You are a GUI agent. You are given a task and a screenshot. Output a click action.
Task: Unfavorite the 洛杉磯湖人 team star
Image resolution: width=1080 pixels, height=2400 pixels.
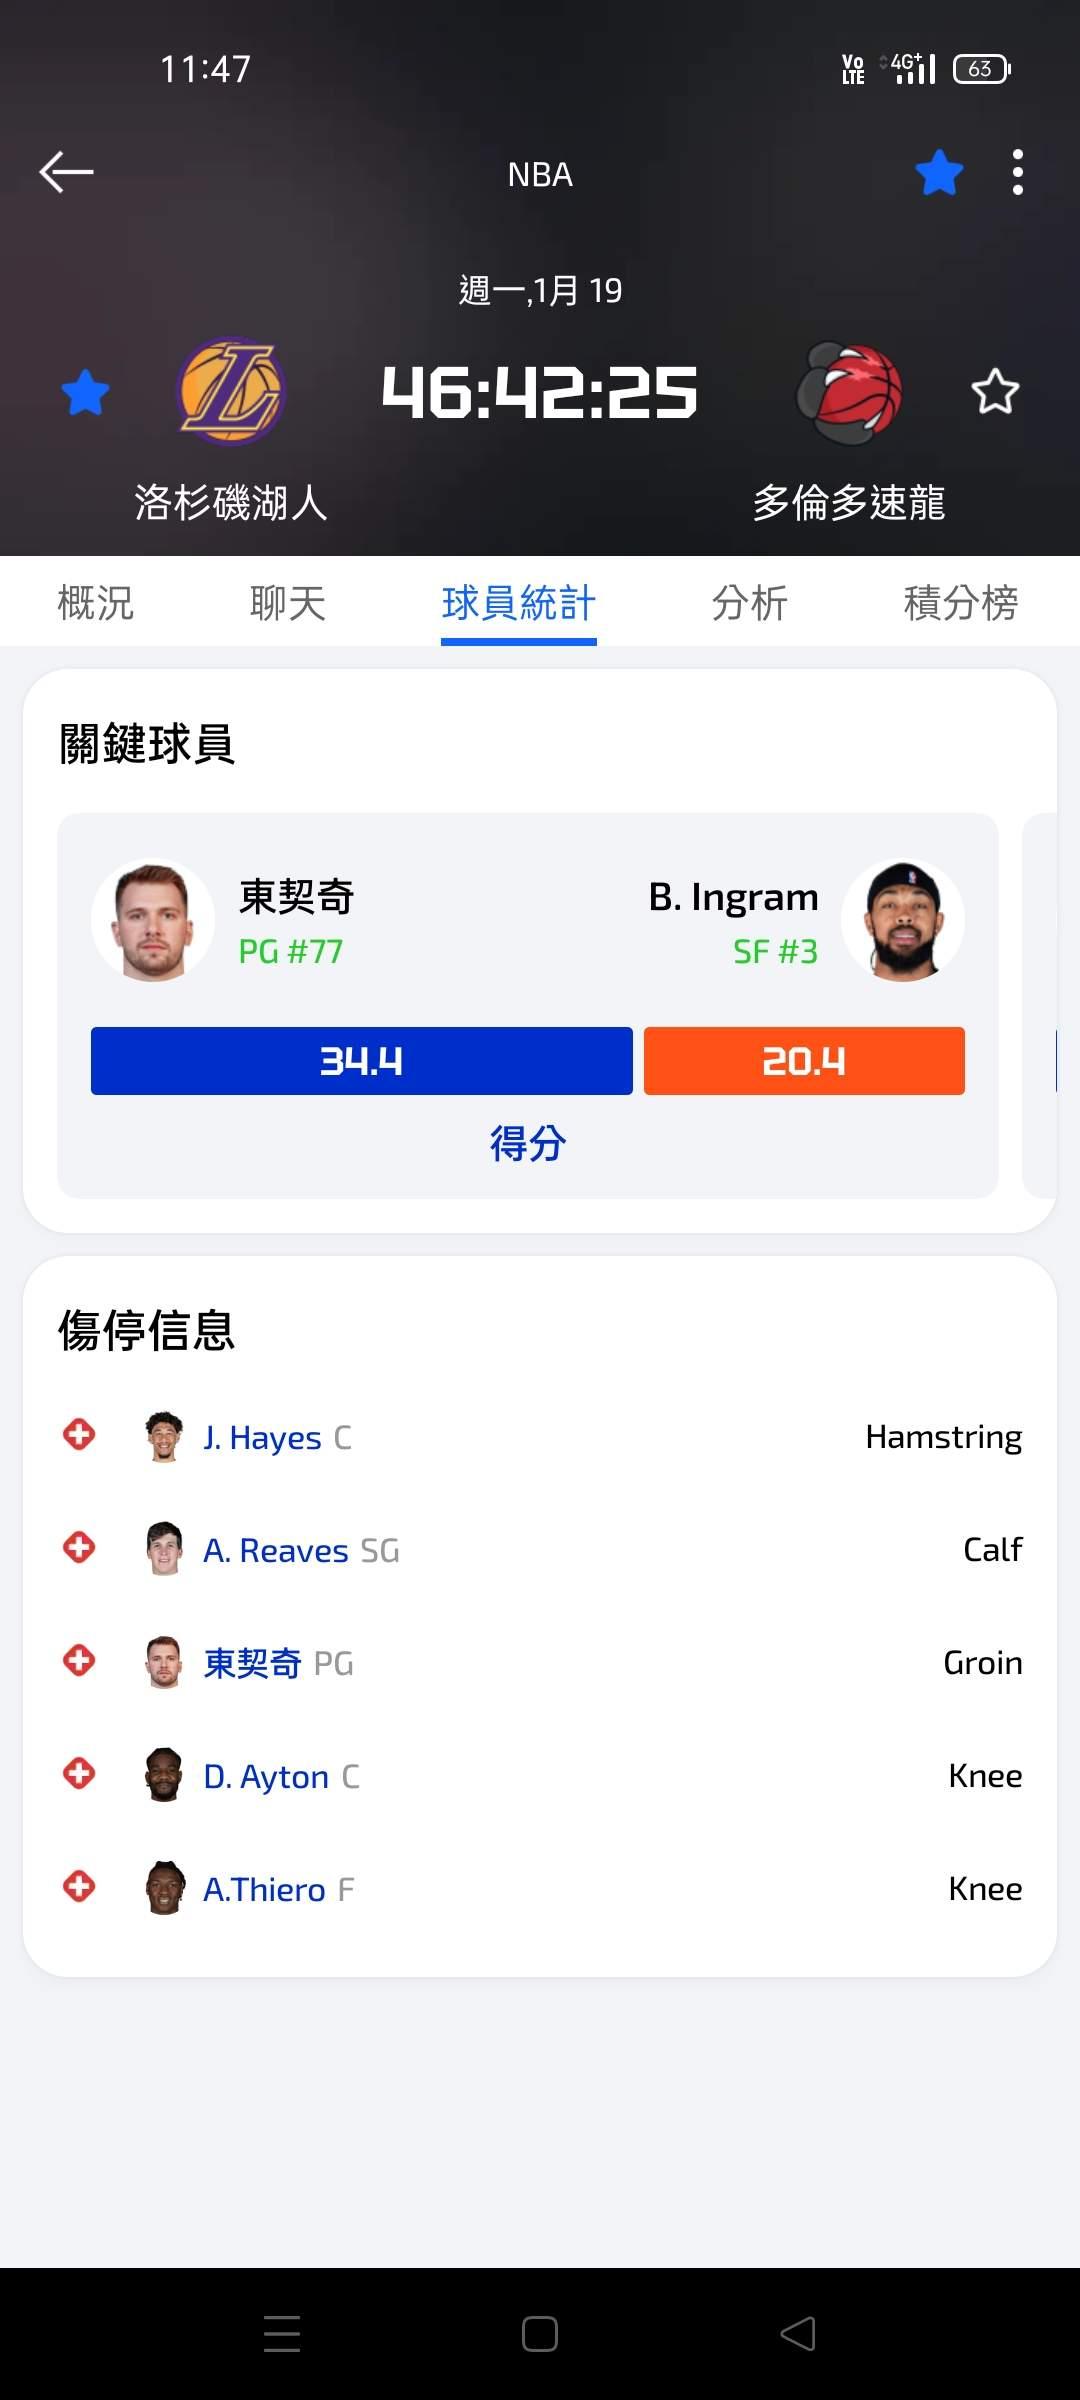(x=85, y=392)
